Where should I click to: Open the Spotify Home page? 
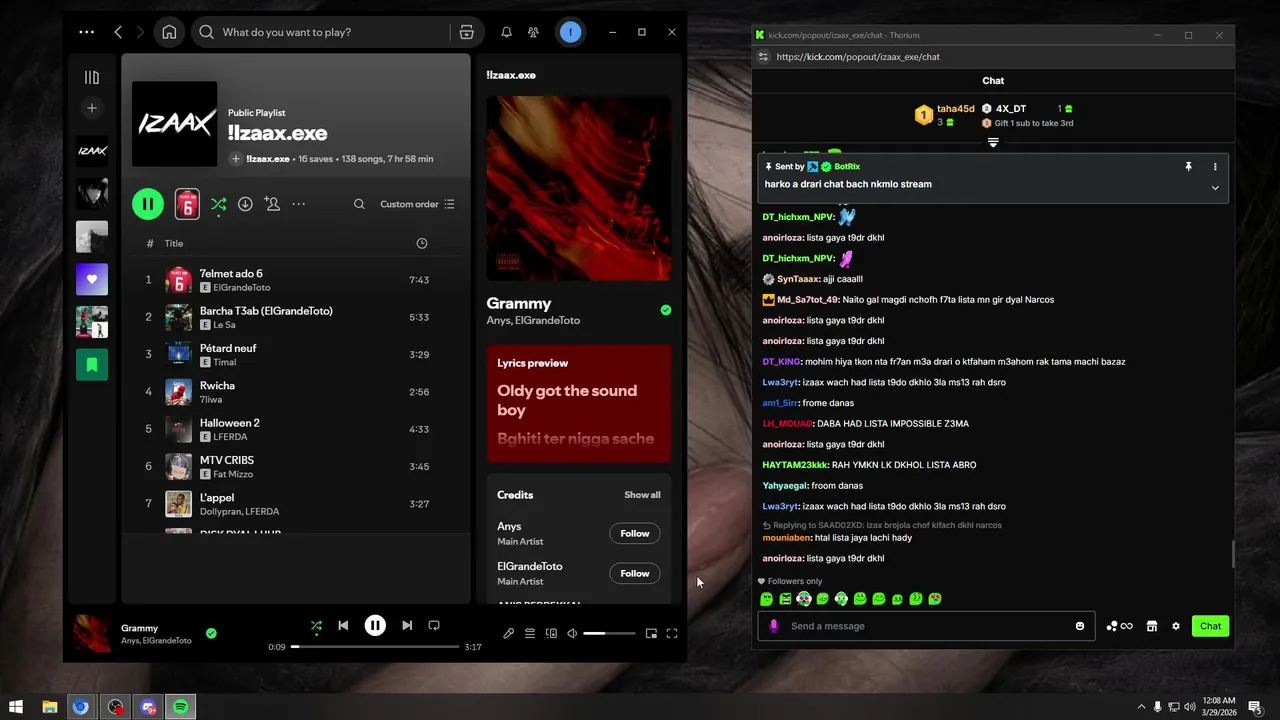pos(169,32)
